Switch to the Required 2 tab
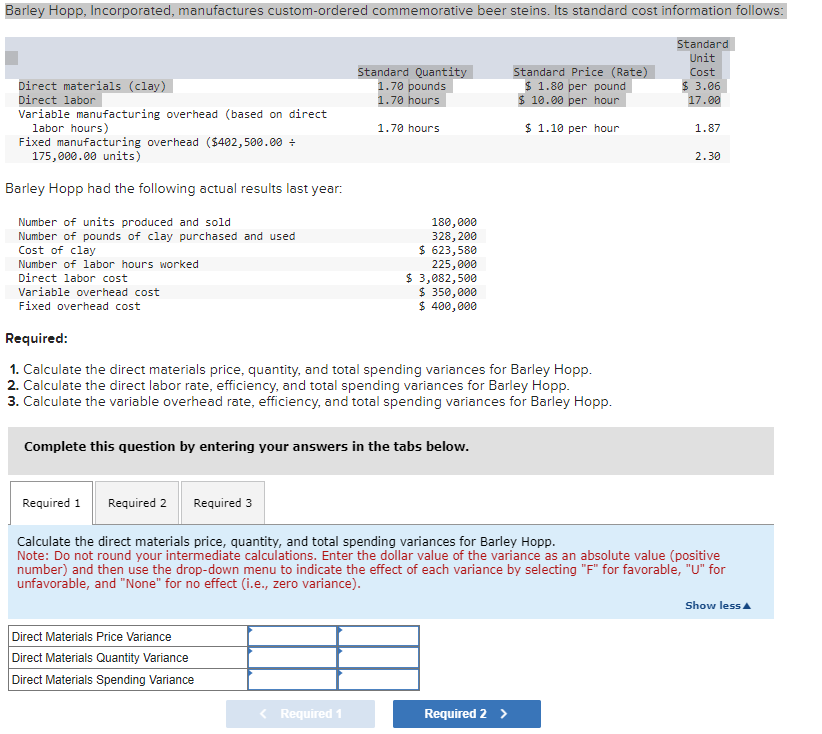The image size is (822, 734). coord(136,502)
